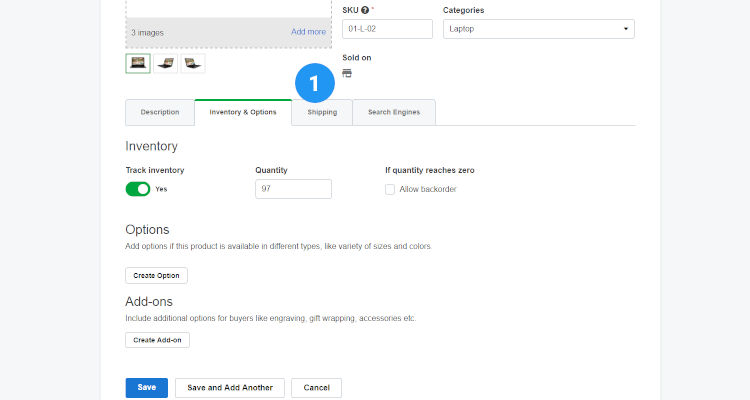Image resolution: width=750 pixels, height=400 pixels.
Task: Select the last laptop image thumbnail
Action: 193,63
